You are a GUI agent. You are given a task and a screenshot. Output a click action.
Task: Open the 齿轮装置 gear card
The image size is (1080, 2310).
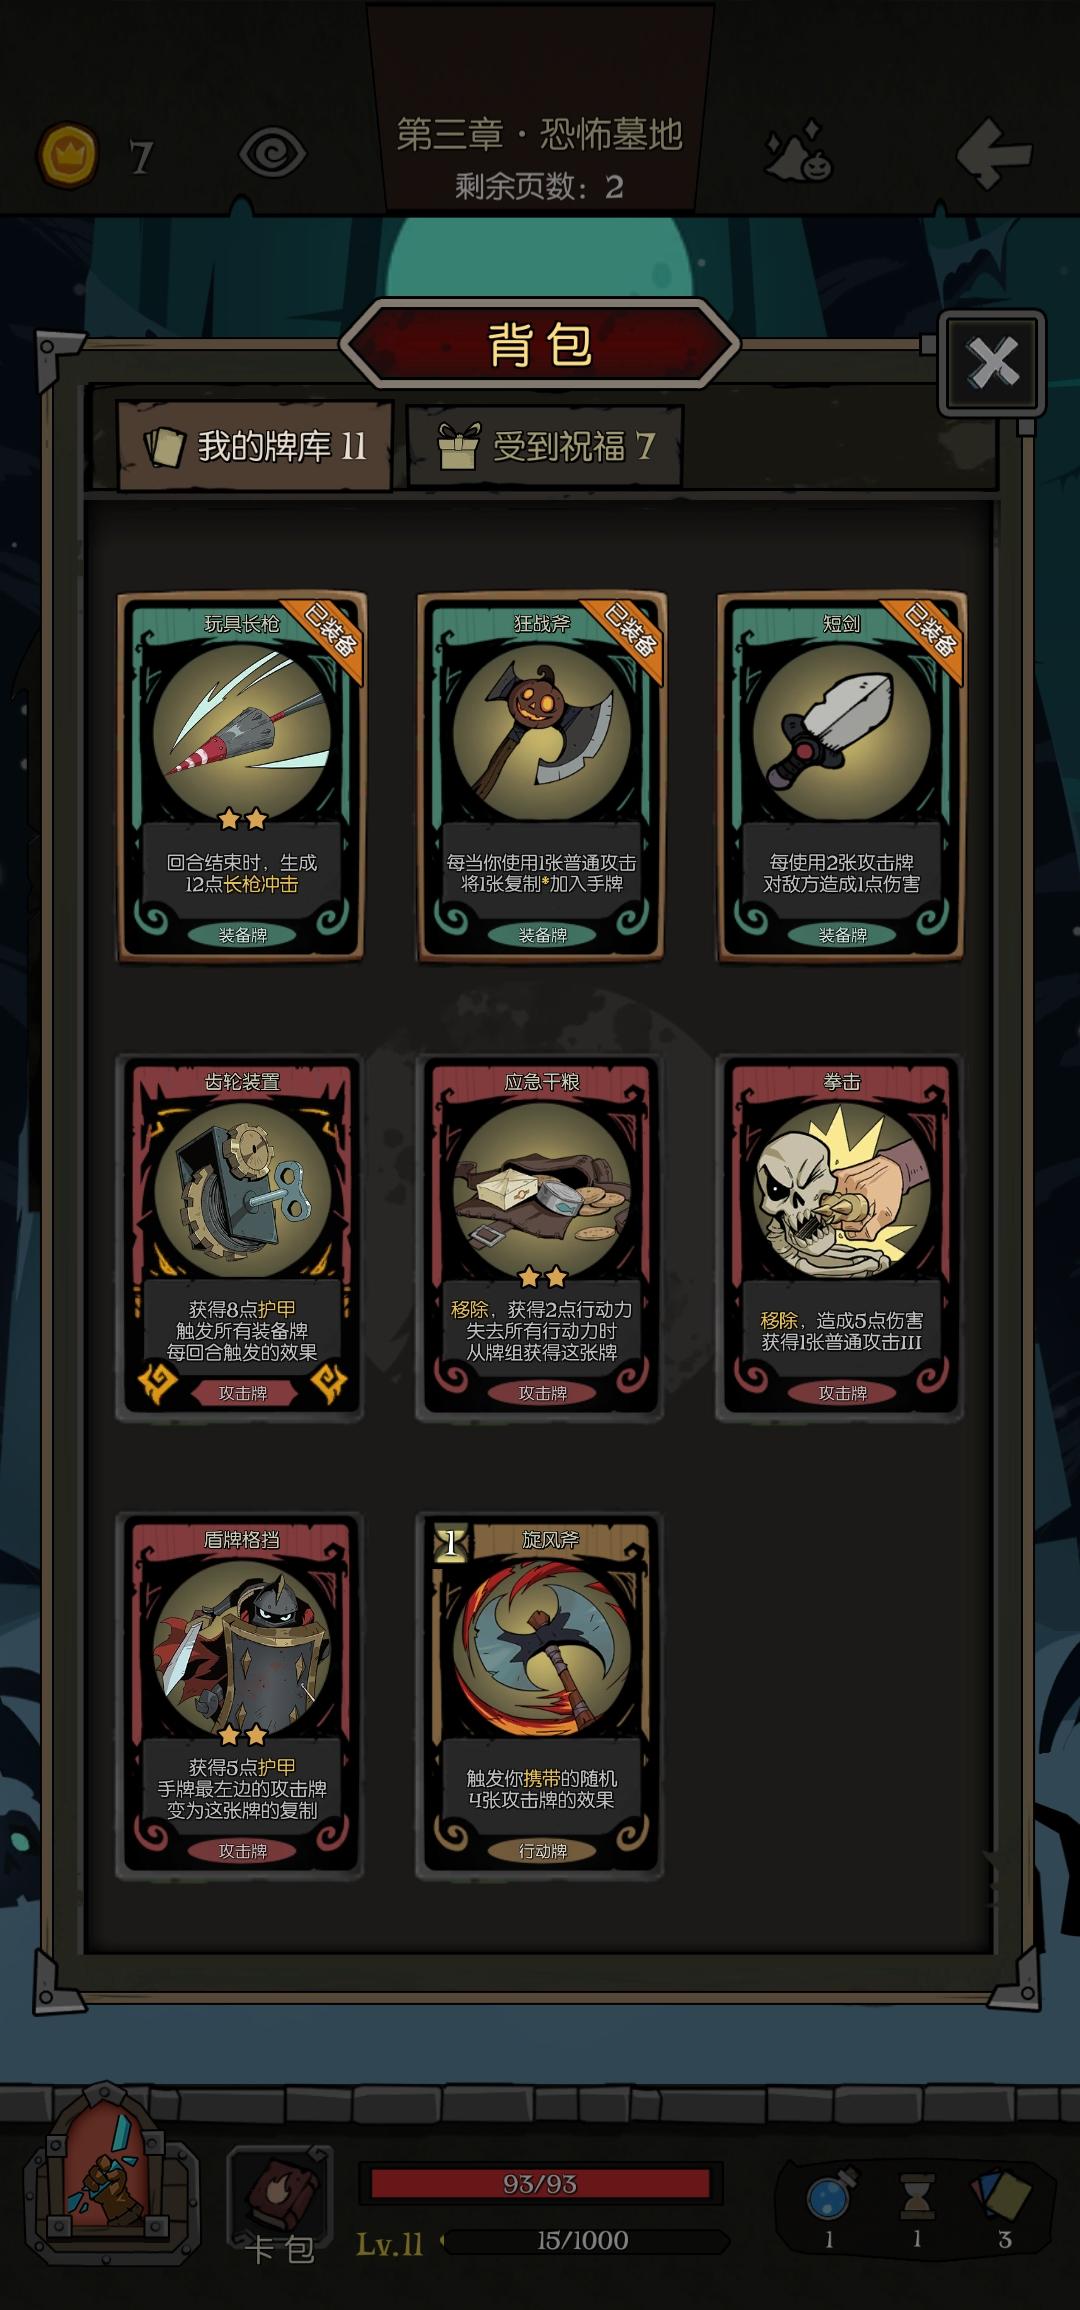[241, 1237]
